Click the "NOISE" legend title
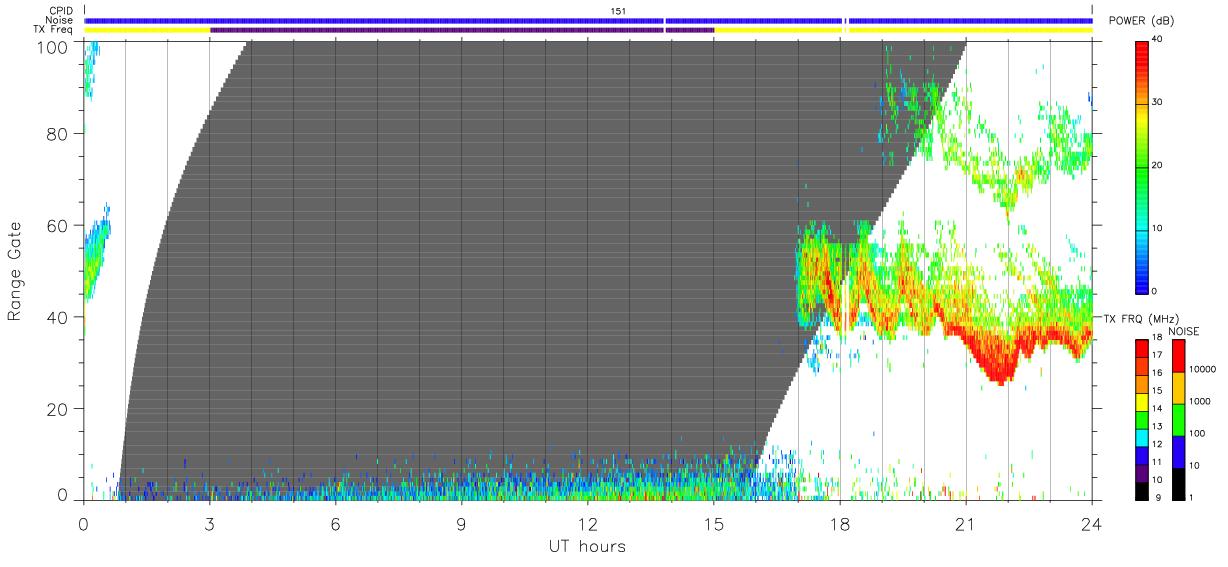1228x567 pixels. [1186, 330]
